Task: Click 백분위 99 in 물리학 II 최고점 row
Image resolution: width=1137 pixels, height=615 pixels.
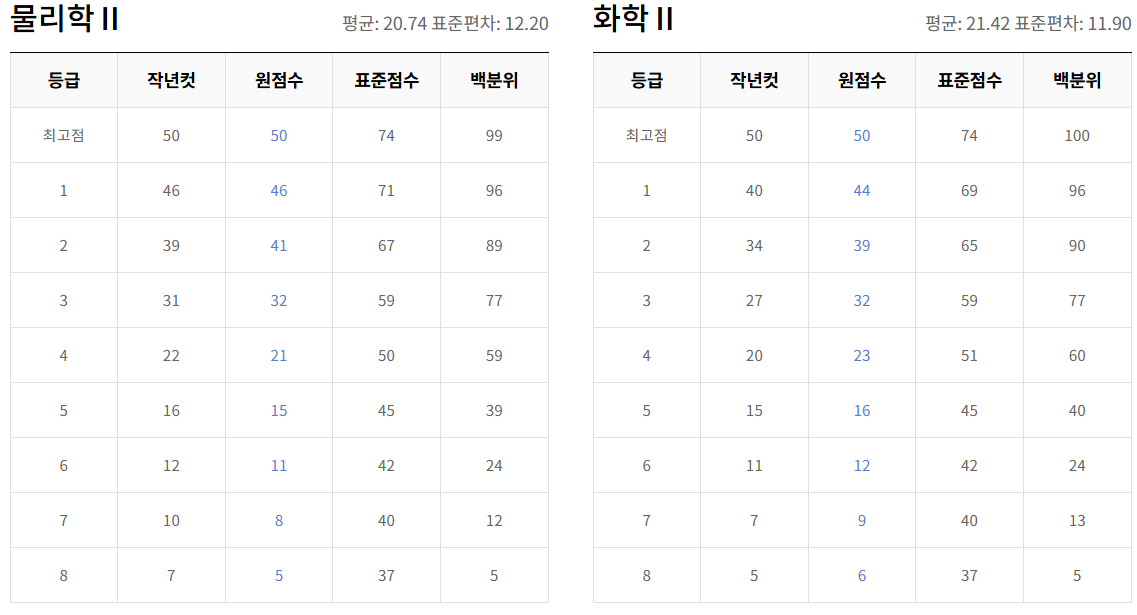Action: point(494,136)
